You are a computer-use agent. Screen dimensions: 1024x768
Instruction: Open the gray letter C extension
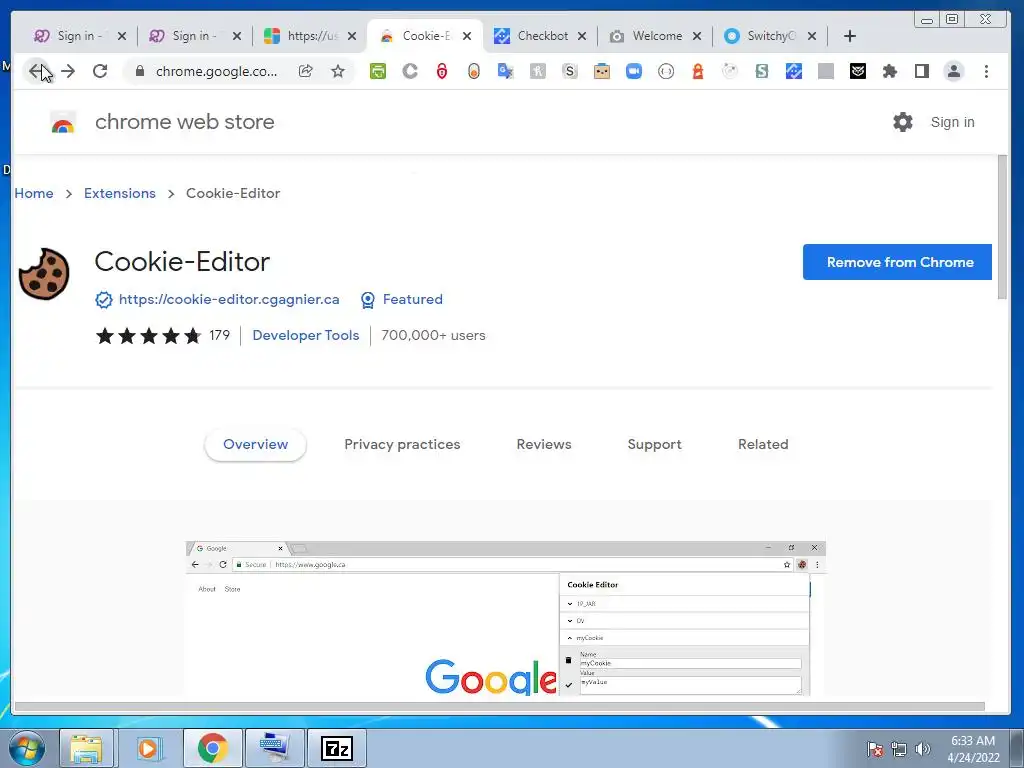pos(409,71)
